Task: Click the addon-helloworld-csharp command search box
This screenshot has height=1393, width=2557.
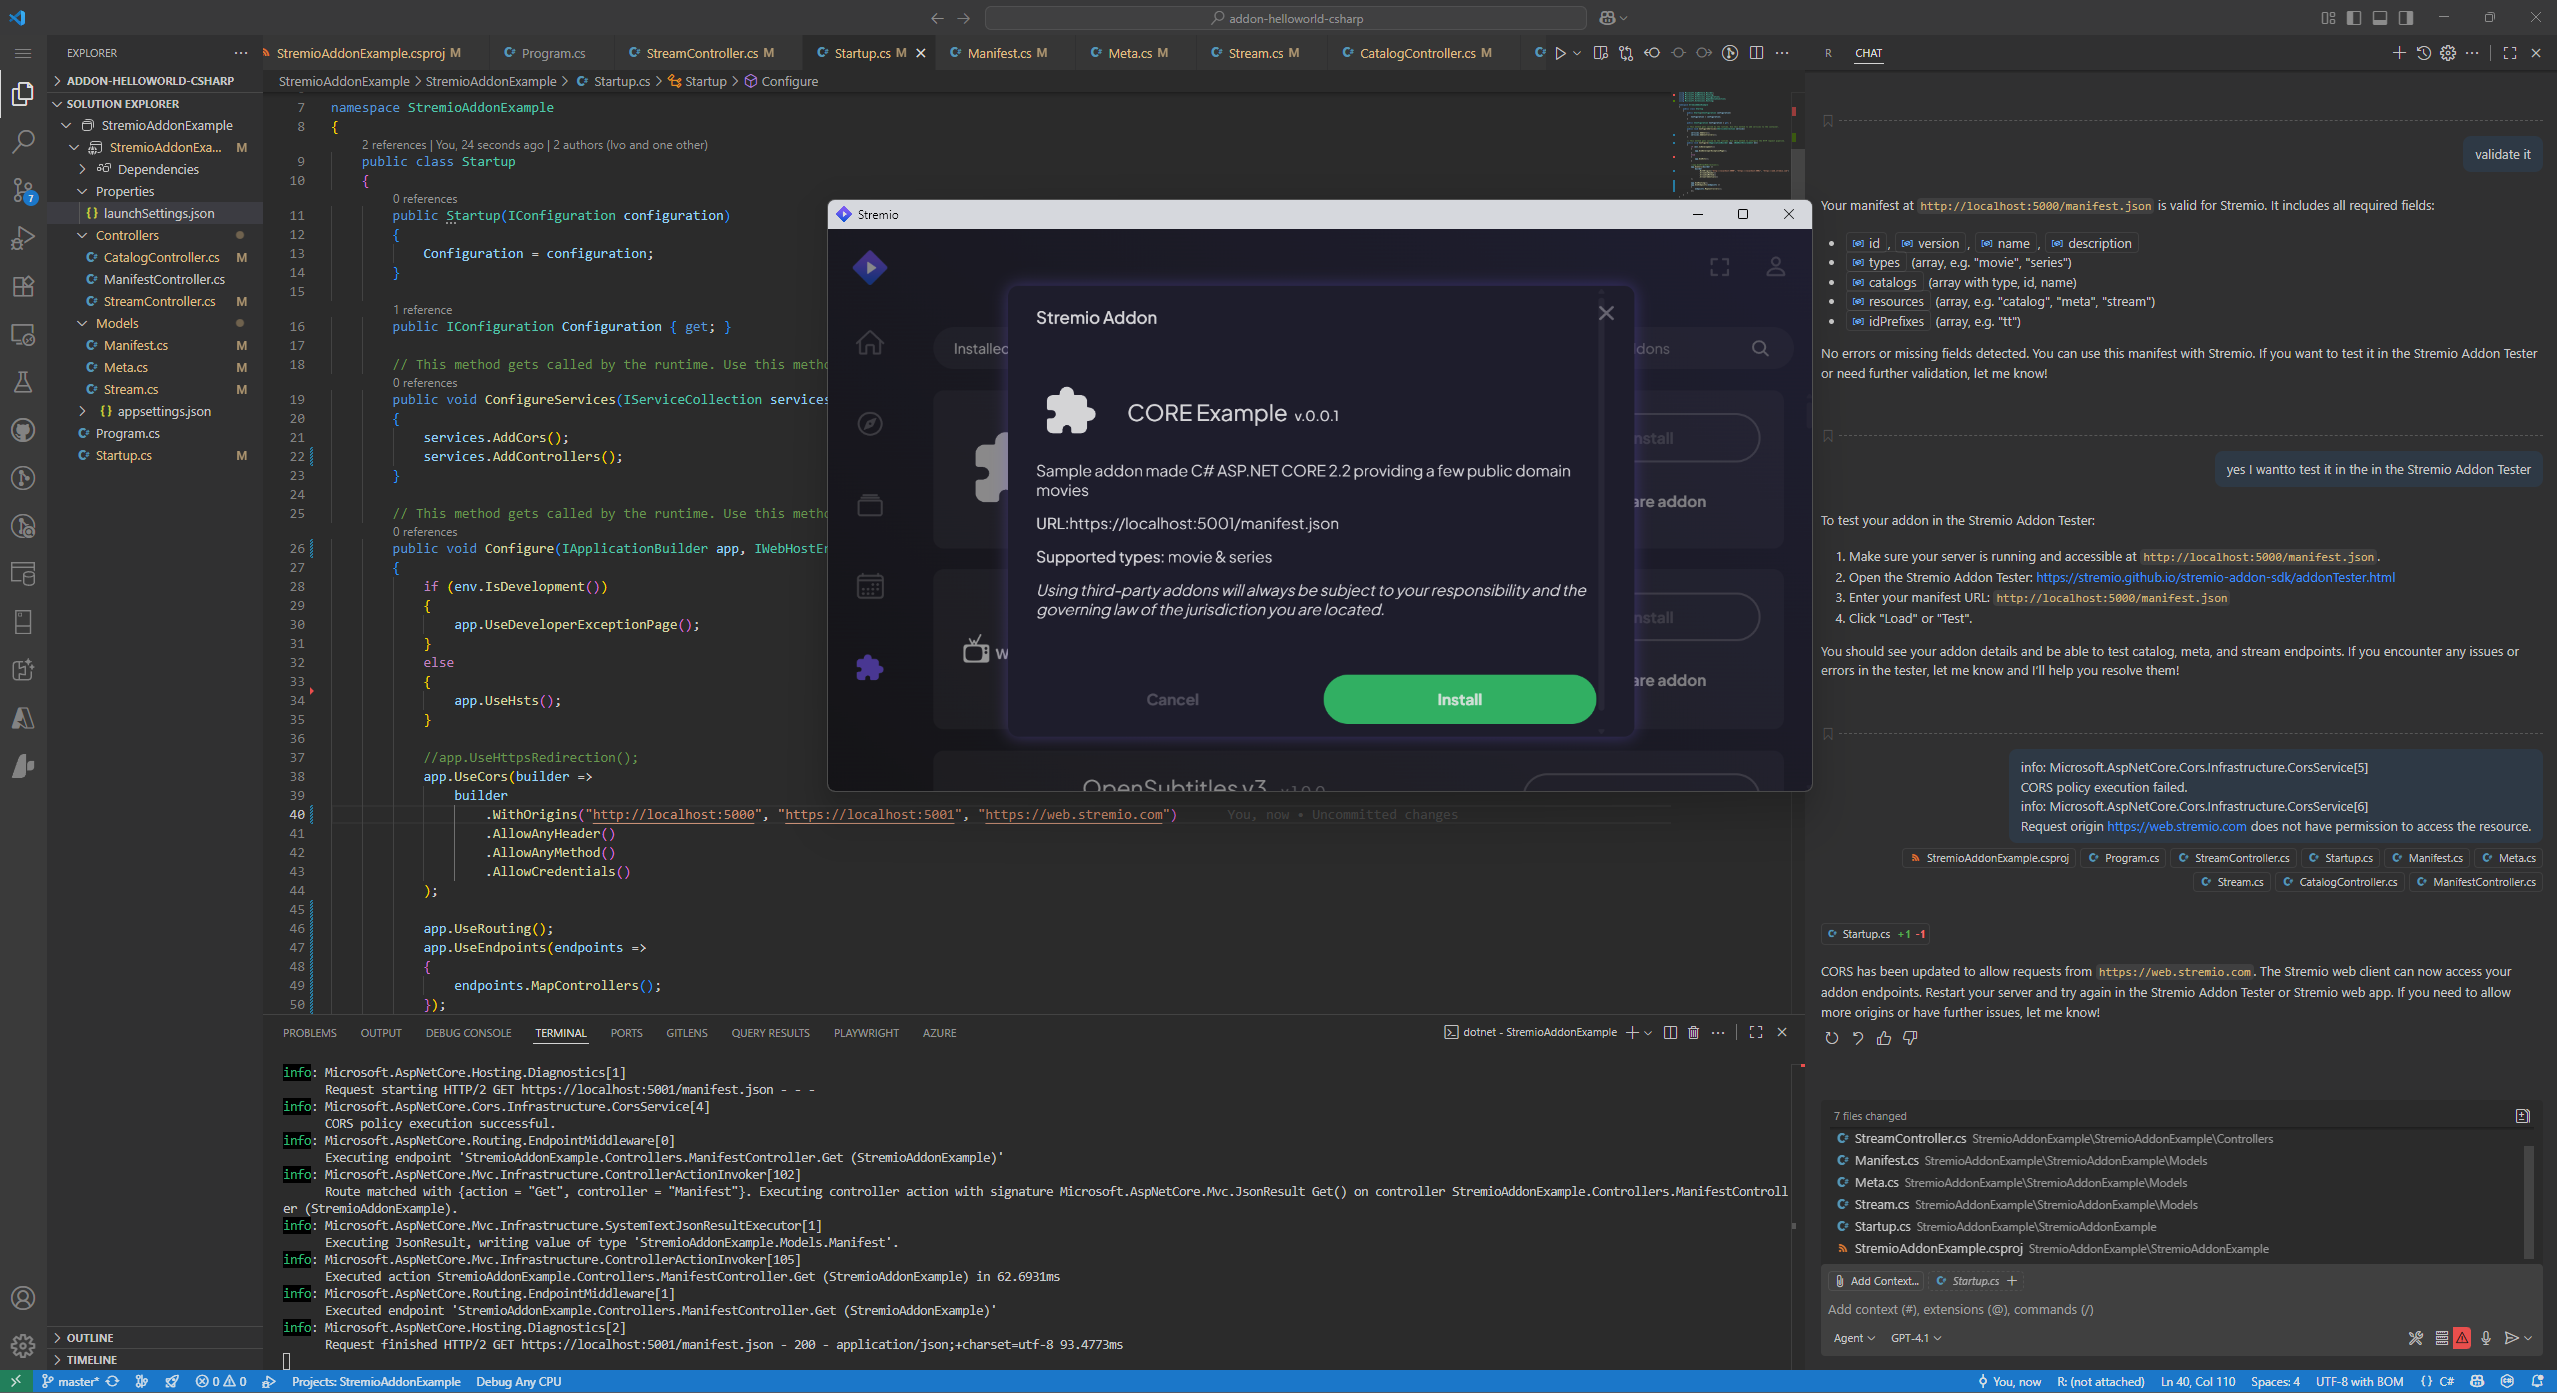Action: [1286, 18]
